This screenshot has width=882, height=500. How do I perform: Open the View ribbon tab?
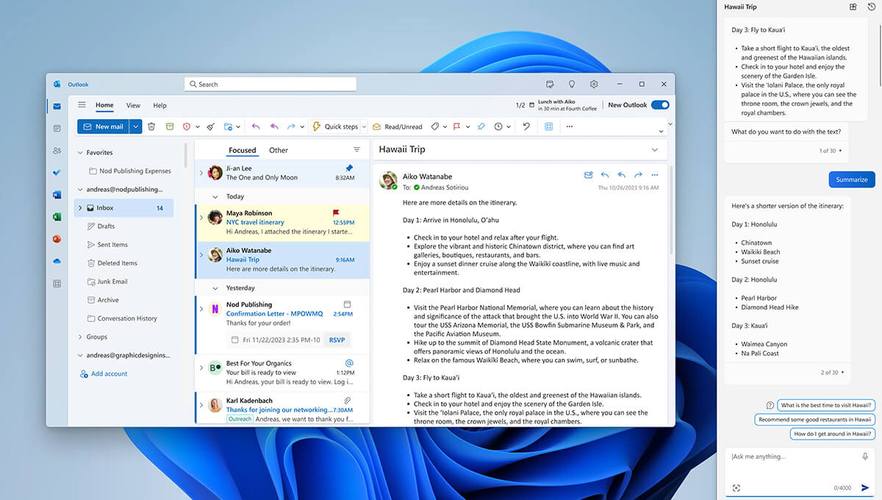tap(133, 105)
